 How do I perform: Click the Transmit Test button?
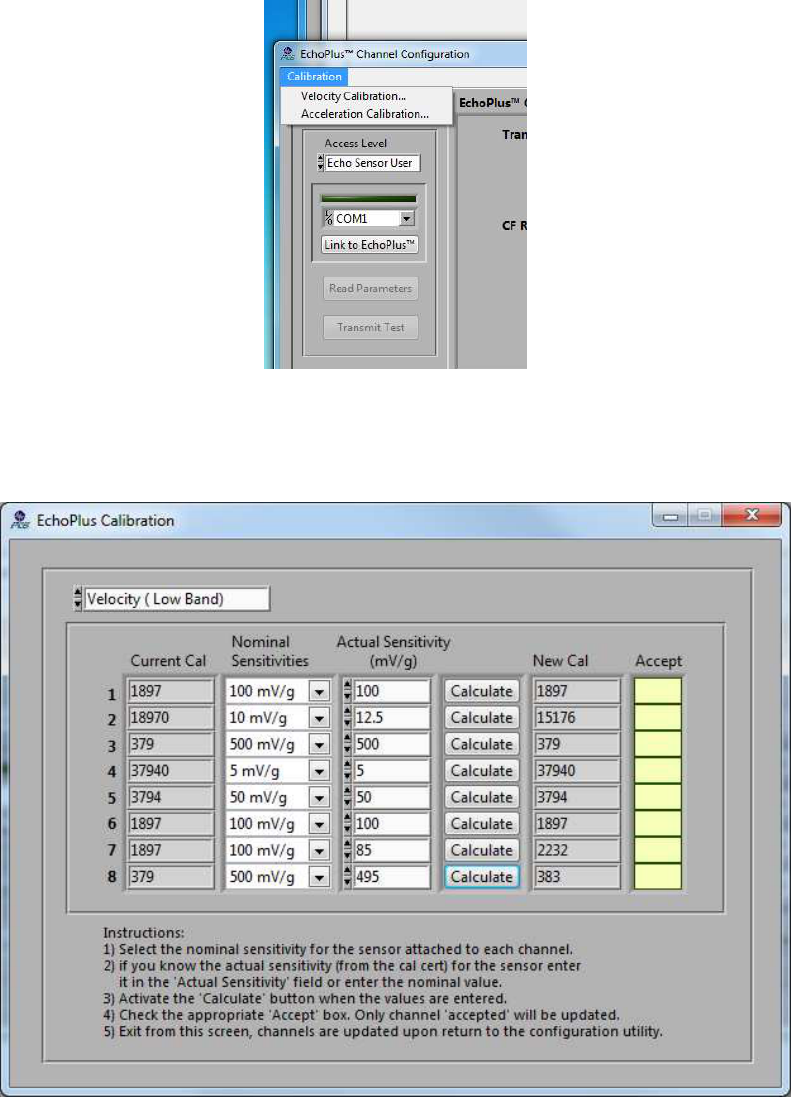(x=371, y=327)
